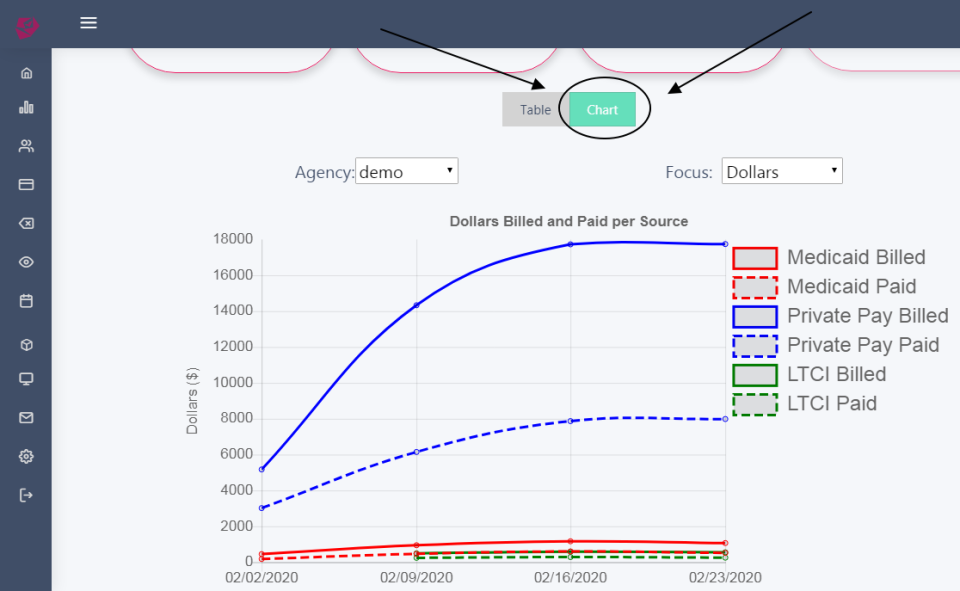Click the logout icon in sidebar
The height and width of the screenshot is (591, 960).
click(x=26, y=495)
